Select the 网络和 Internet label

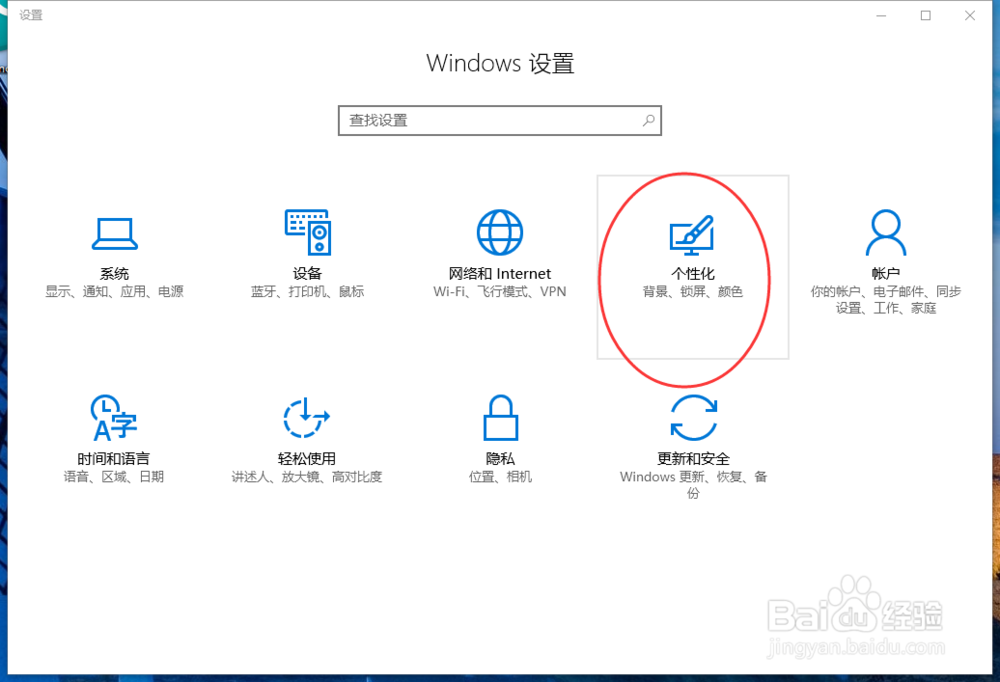(500, 274)
